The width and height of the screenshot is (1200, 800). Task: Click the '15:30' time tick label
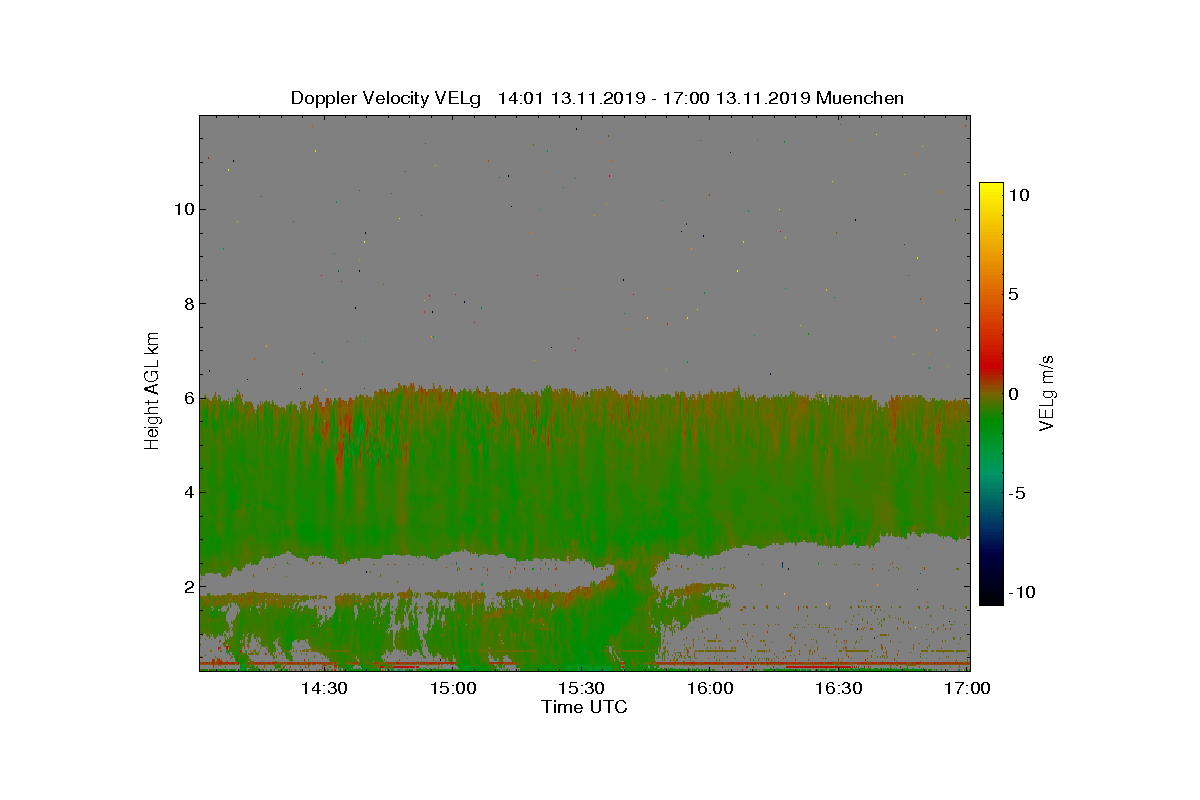(x=581, y=688)
